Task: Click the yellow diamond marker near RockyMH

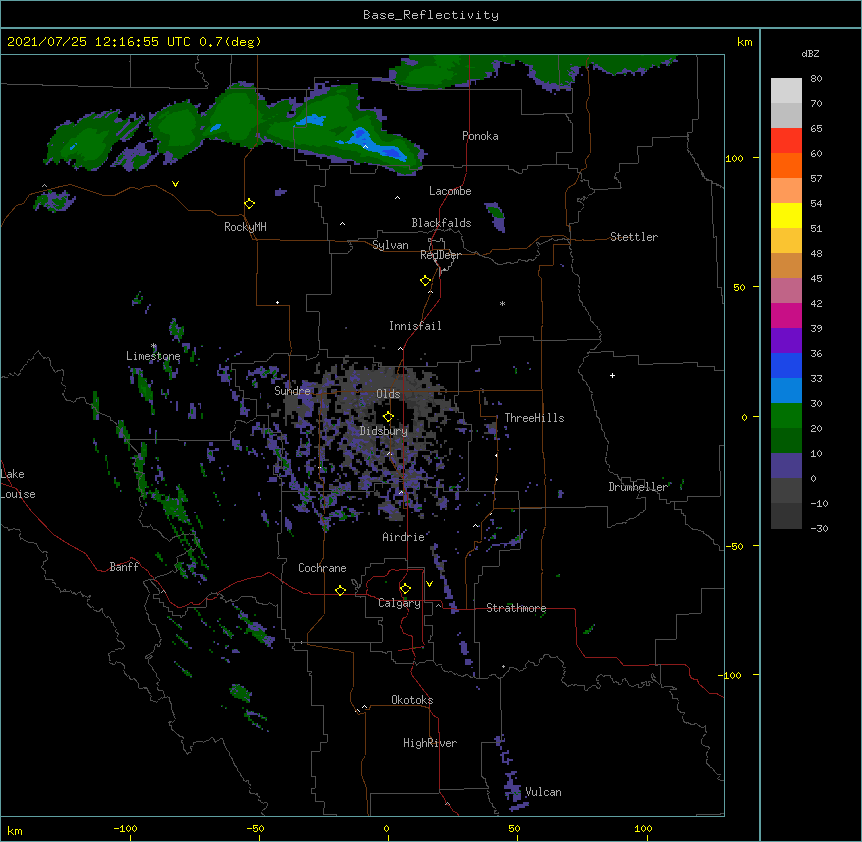Action: (249, 204)
